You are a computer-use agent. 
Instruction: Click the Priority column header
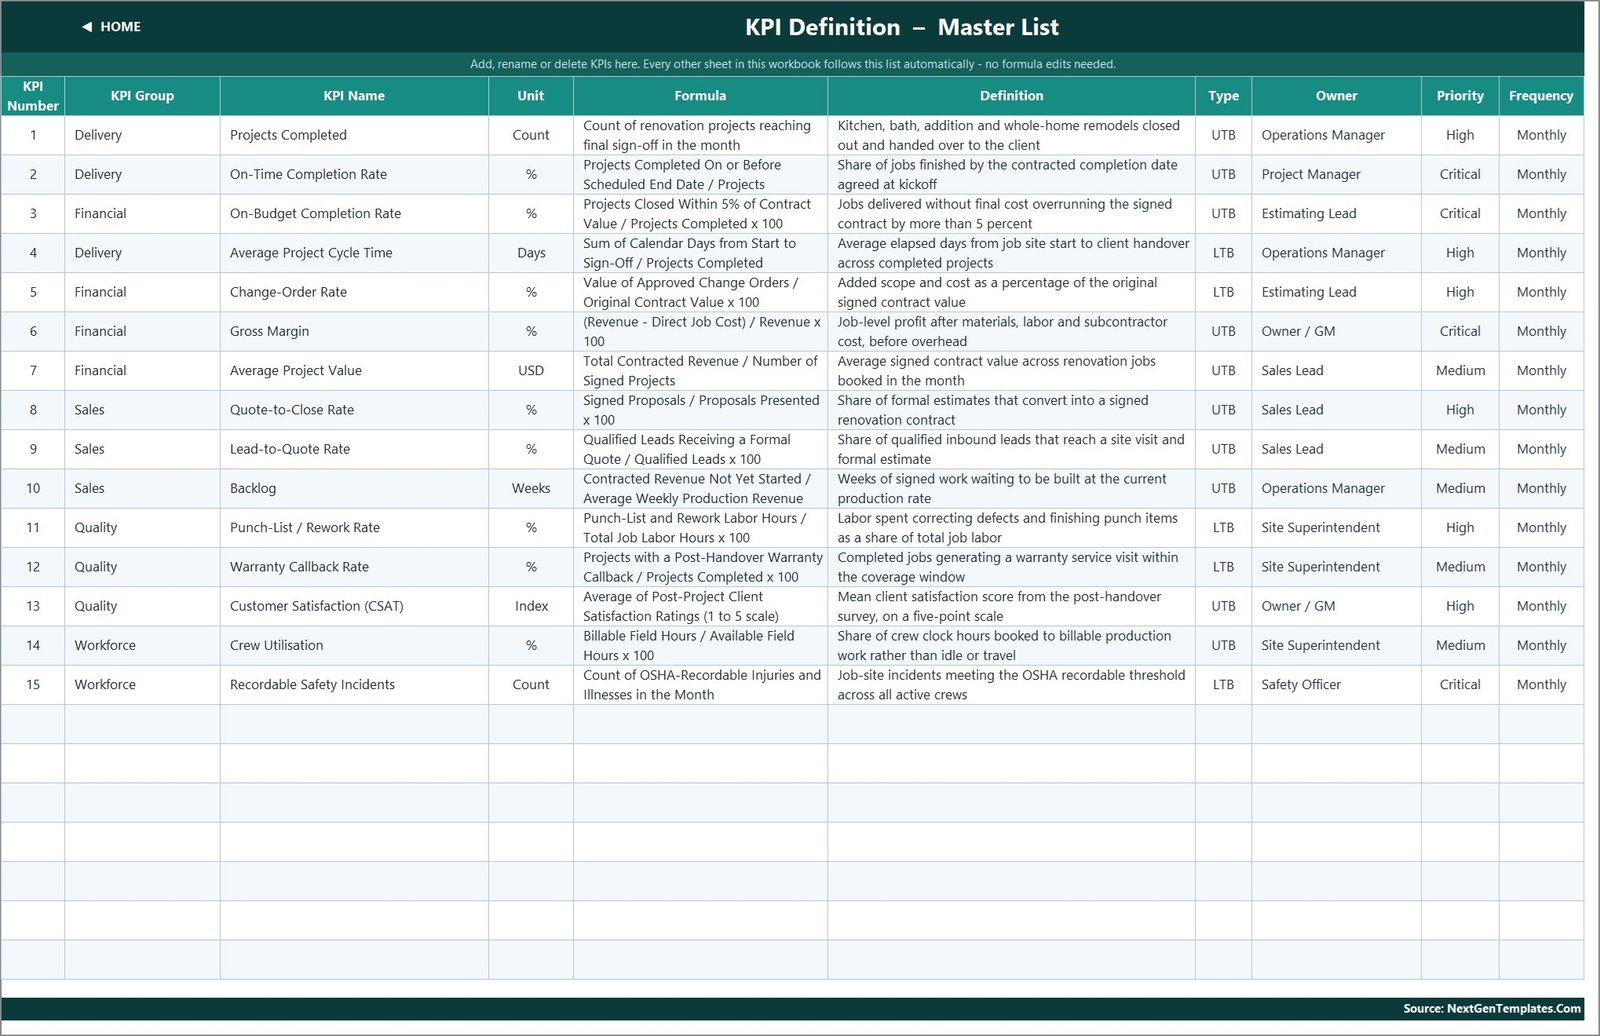(x=1460, y=96)
